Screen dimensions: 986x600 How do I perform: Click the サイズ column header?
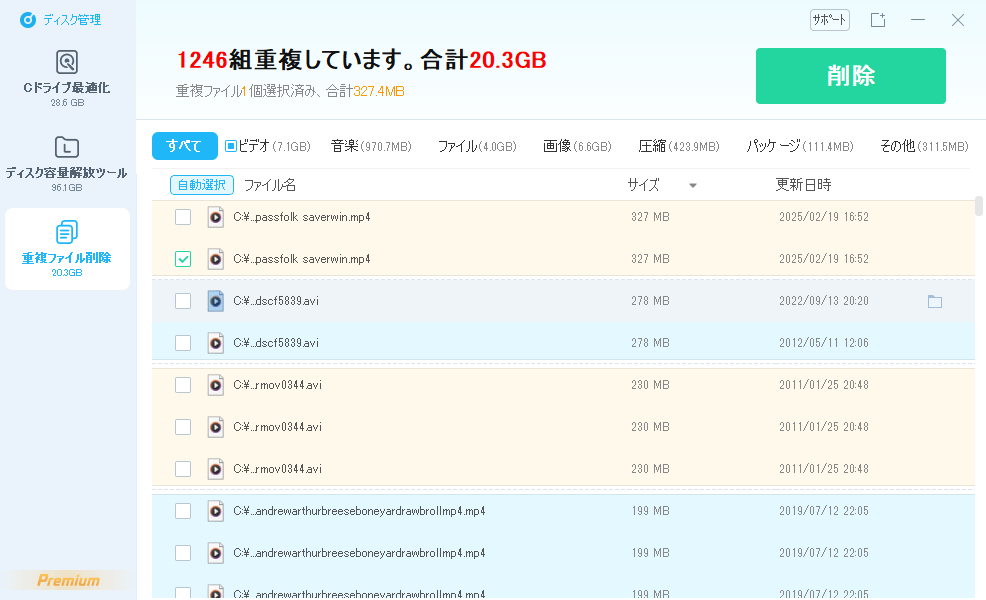pyautogui.click(x=643, y=185)
